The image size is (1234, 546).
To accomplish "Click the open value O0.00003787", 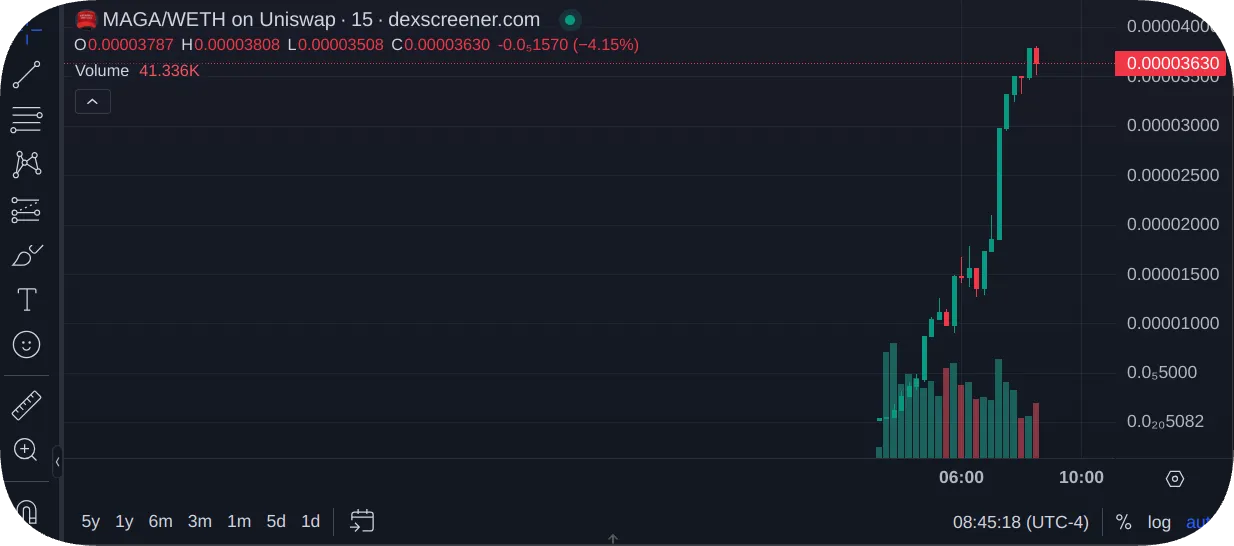I will point(124,45).
